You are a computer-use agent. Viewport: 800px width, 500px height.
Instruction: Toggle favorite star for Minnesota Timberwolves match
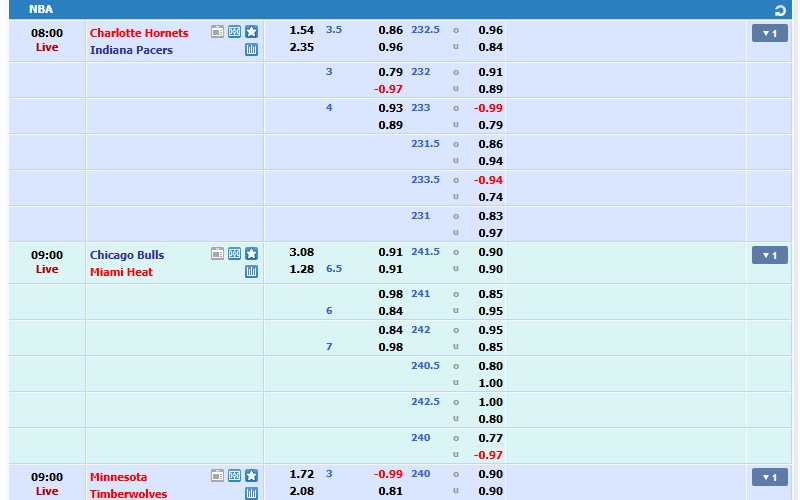[x=252, y=476]
